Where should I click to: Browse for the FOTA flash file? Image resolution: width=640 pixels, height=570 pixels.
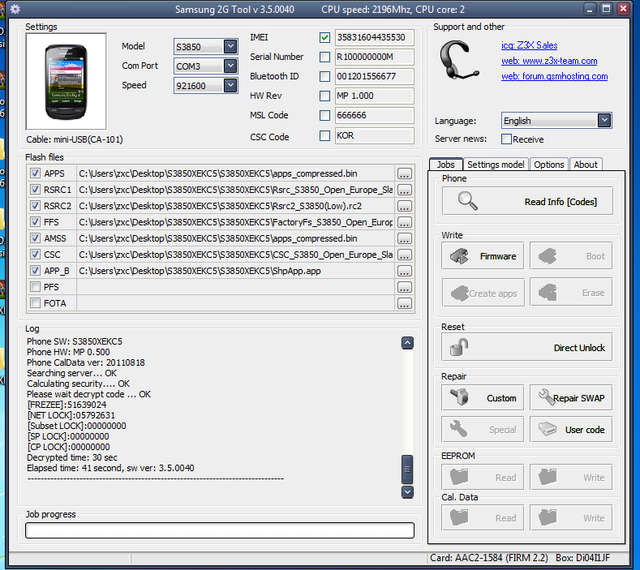click(x=404, y=303)
